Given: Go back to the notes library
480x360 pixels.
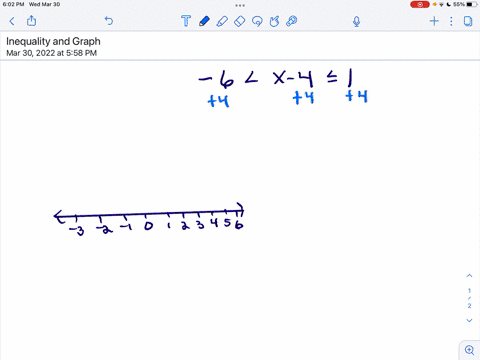Looking at the screenshot, I should coord(12,21).
